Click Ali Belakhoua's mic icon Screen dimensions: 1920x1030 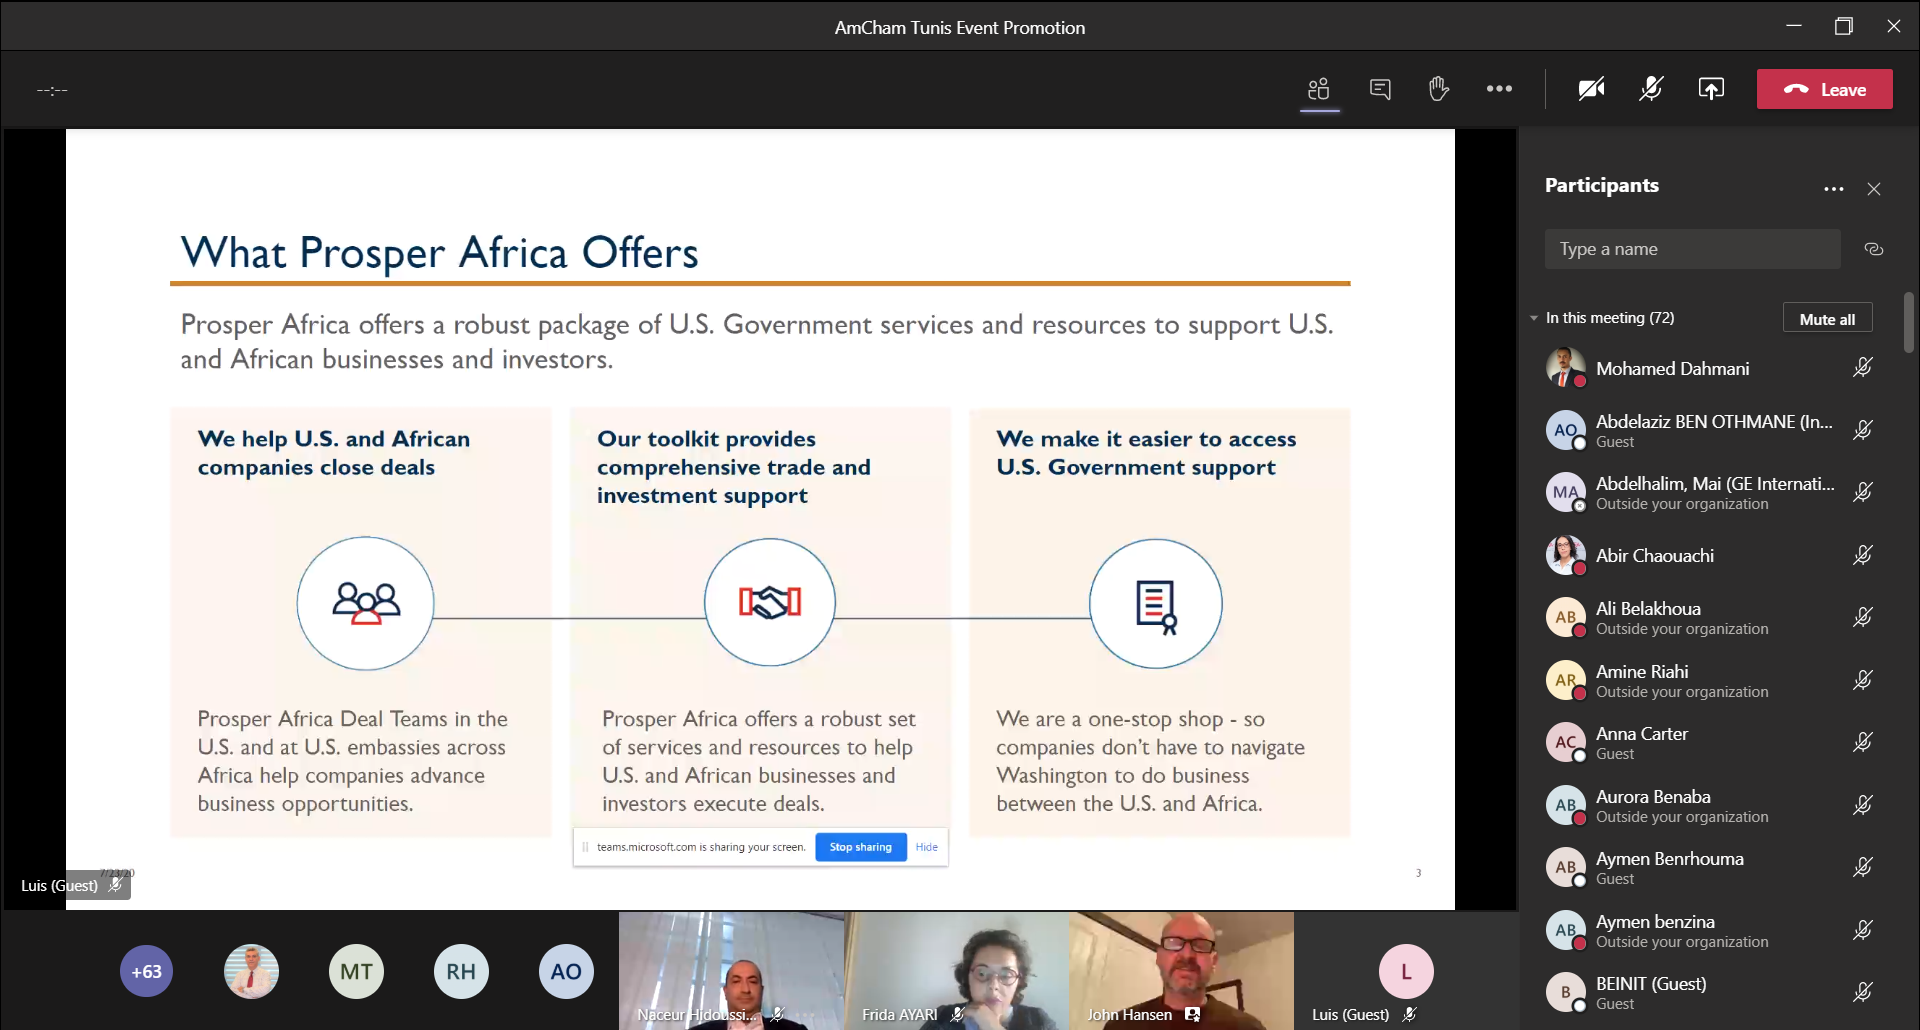point(1862,617)
